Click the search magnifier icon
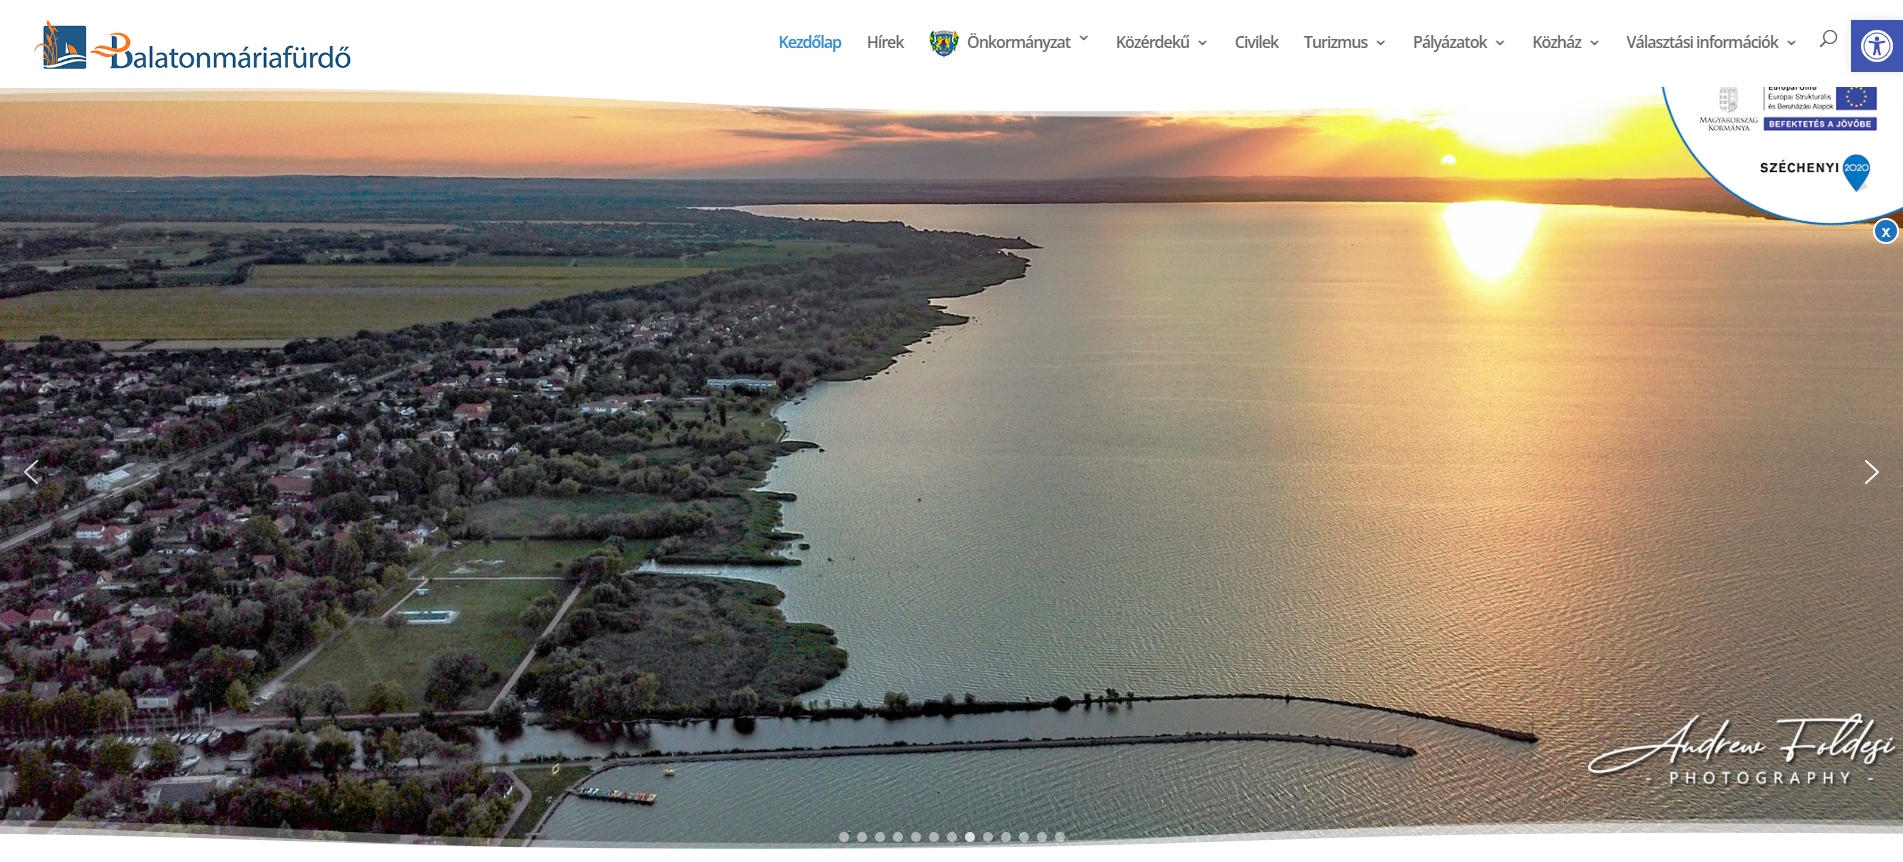1903x862 pixels. [1828, 39]
